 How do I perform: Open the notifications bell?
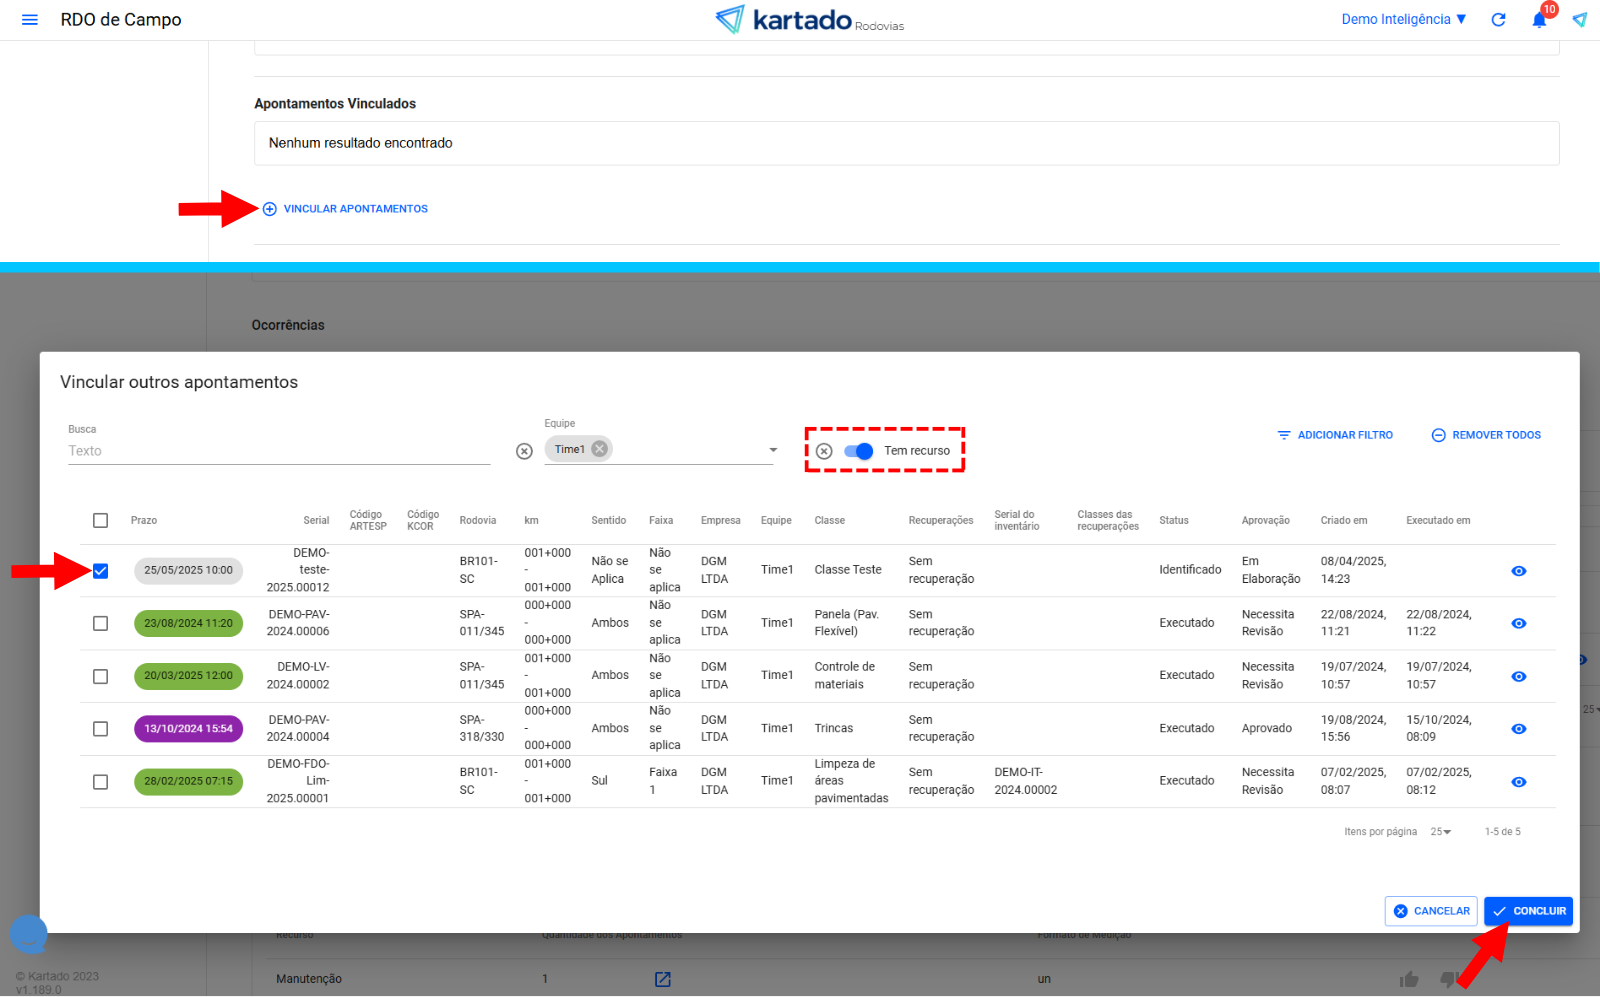[1539, 20]
